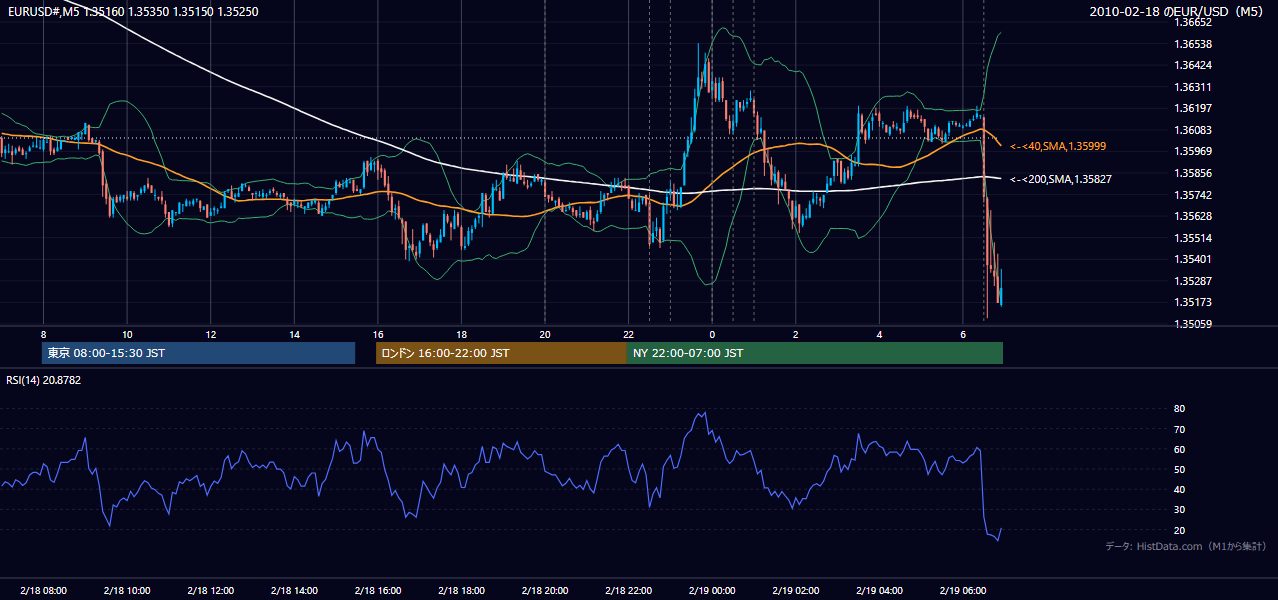This screenshot has width=1278, height=600.
Task: Click RSI scale value 80
Action: coord(1180,409)
